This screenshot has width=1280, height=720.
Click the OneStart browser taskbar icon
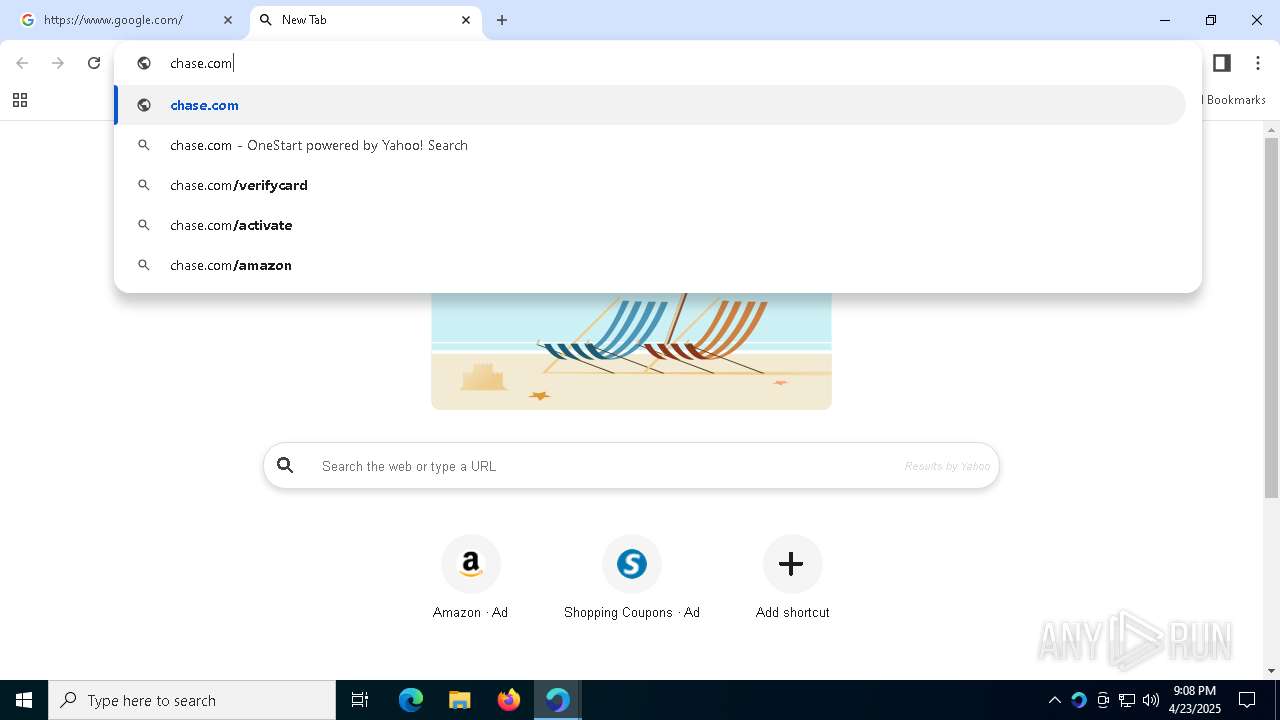pyautogui.click(x=558, y=700)
